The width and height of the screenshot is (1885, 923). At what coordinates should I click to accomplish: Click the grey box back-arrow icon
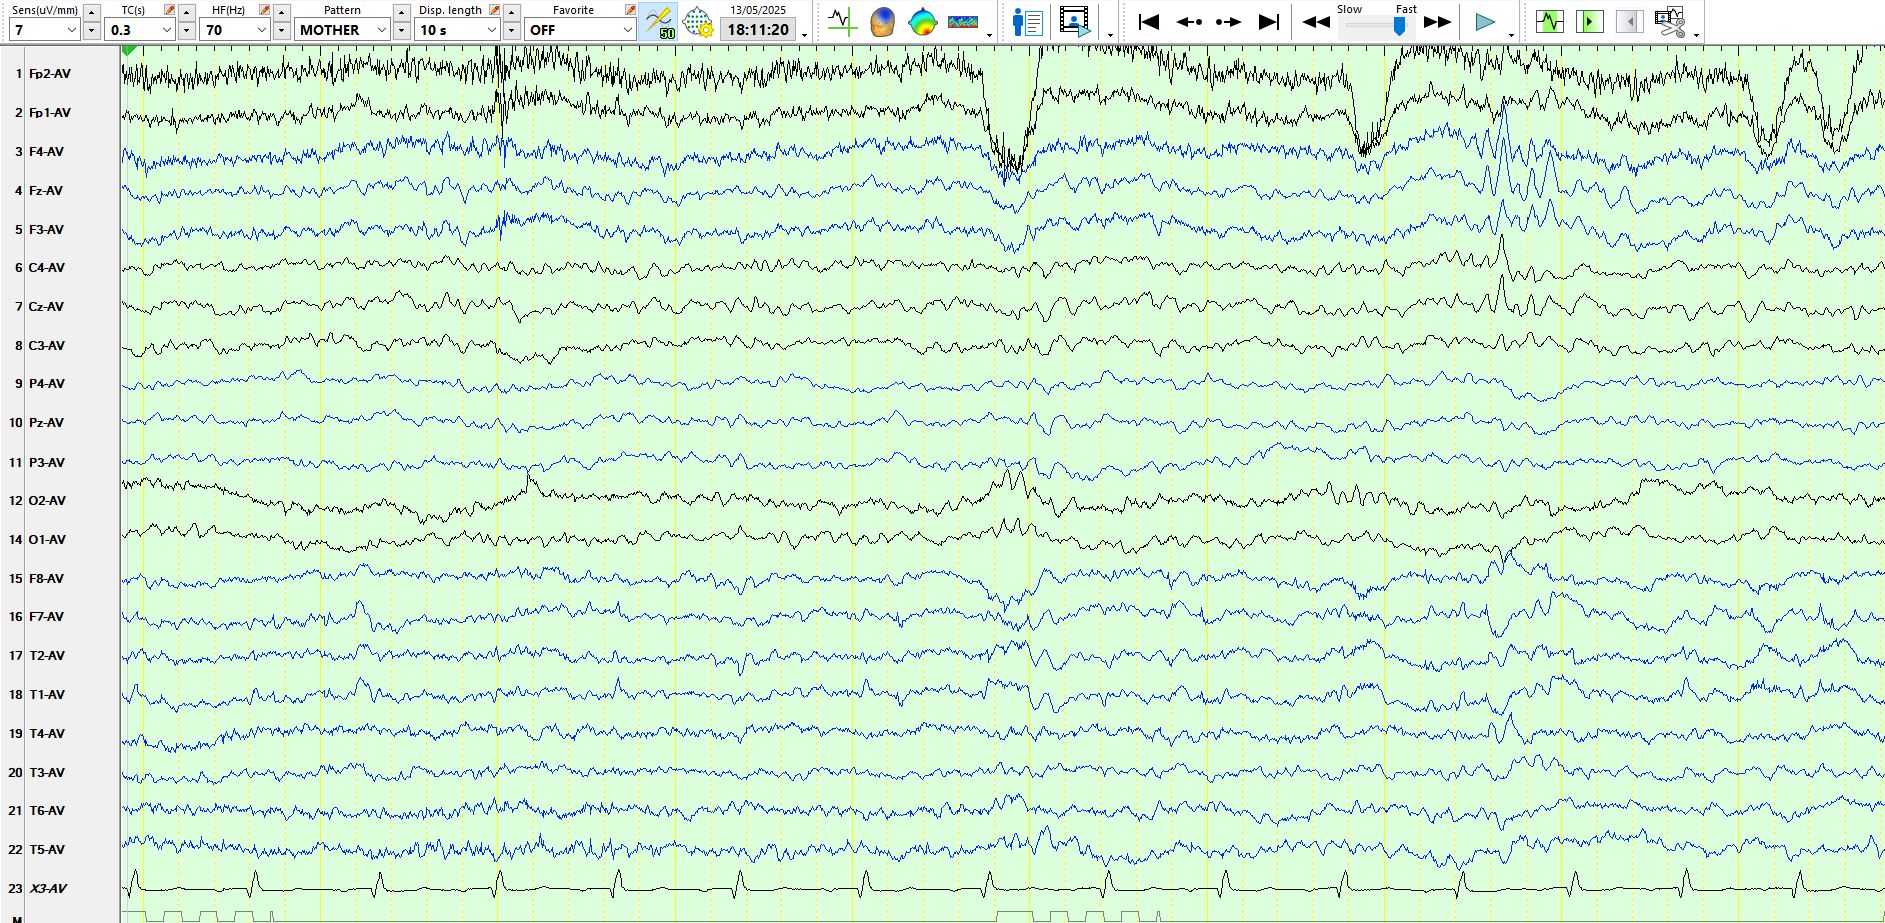click(x=1630, y=21)
